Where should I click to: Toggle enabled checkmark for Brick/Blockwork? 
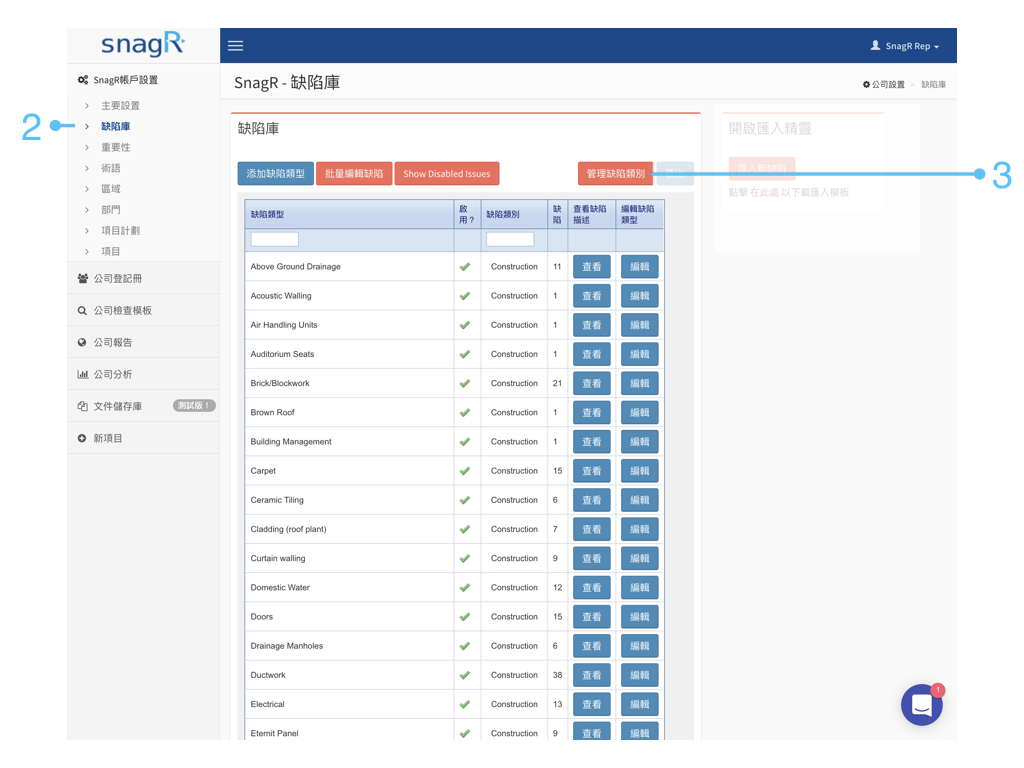(465, 383)
